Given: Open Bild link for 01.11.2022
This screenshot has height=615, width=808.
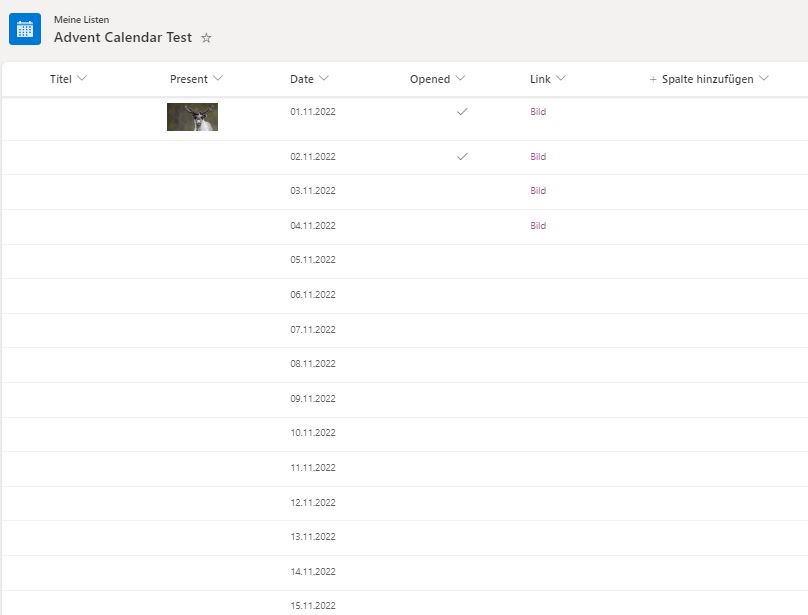Looking at the screenshot, I should pyautogui.click(x=538, y=111).
